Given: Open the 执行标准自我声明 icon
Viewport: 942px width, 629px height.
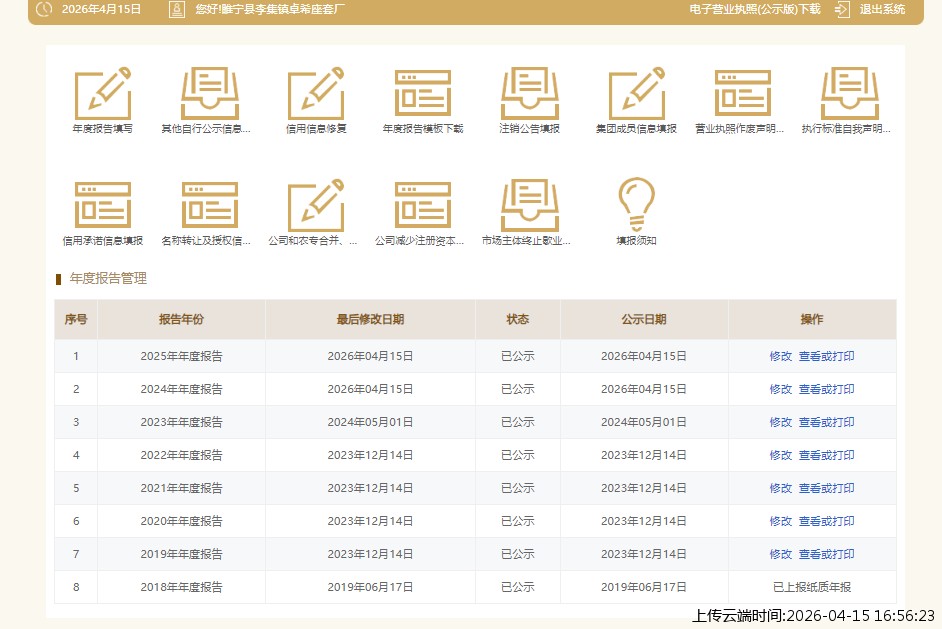Looking at the screenshot, I should tap(849, 94).
